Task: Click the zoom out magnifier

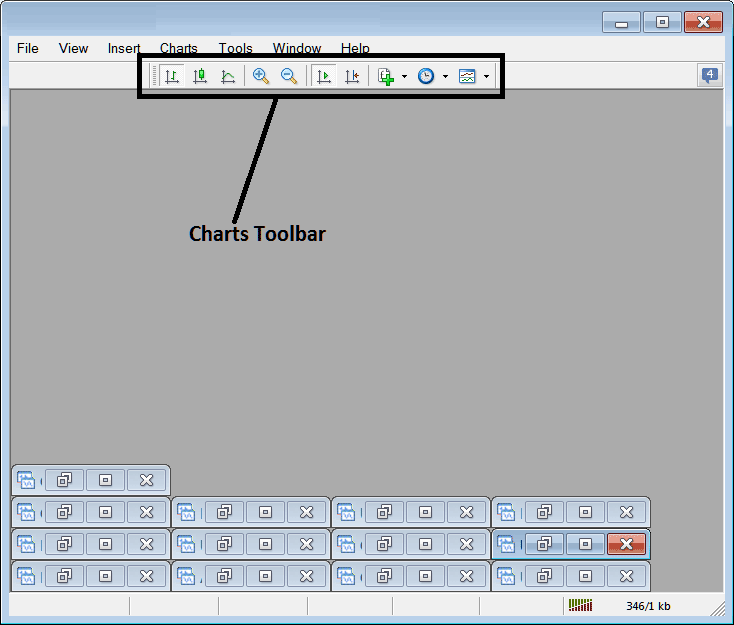Action: click(x=289, y=76)
